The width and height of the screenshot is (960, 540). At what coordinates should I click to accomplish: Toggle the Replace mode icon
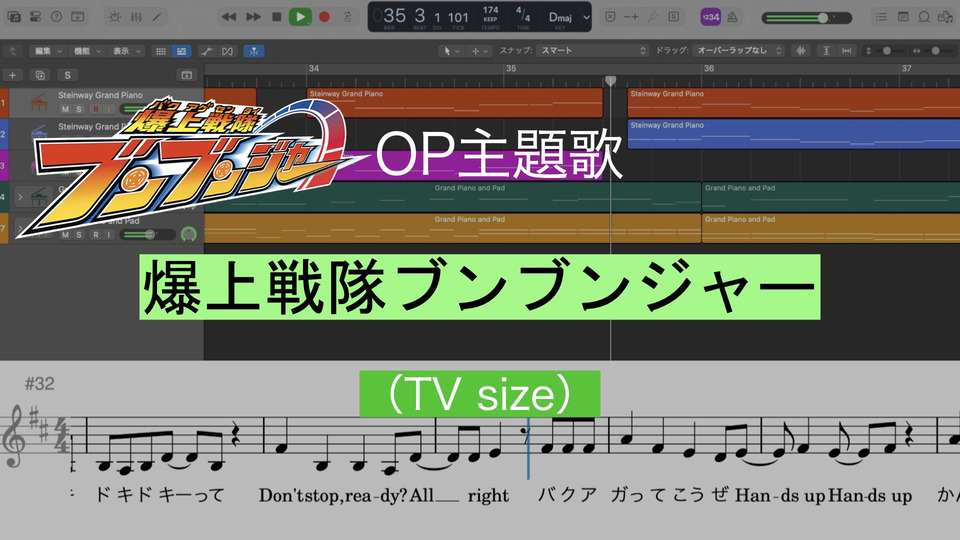pyautogui.click(x=610, y=17)
